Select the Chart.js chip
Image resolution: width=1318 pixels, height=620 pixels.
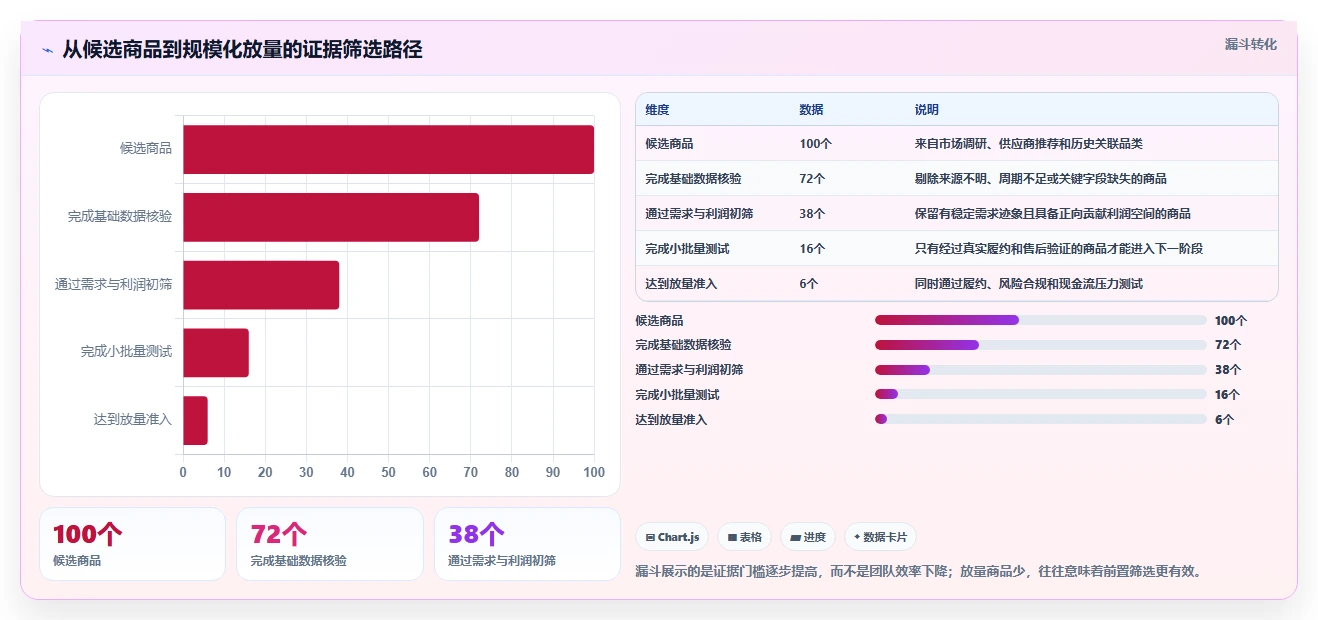672,537
